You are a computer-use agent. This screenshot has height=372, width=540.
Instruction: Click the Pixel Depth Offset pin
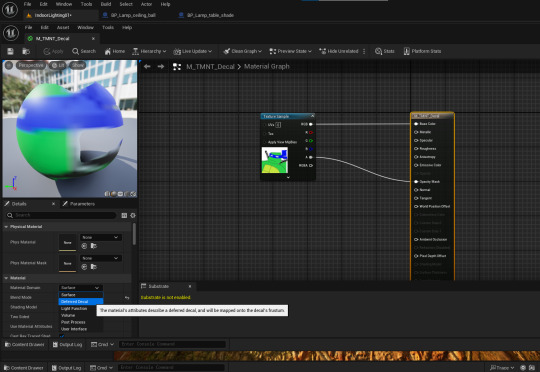416,256
